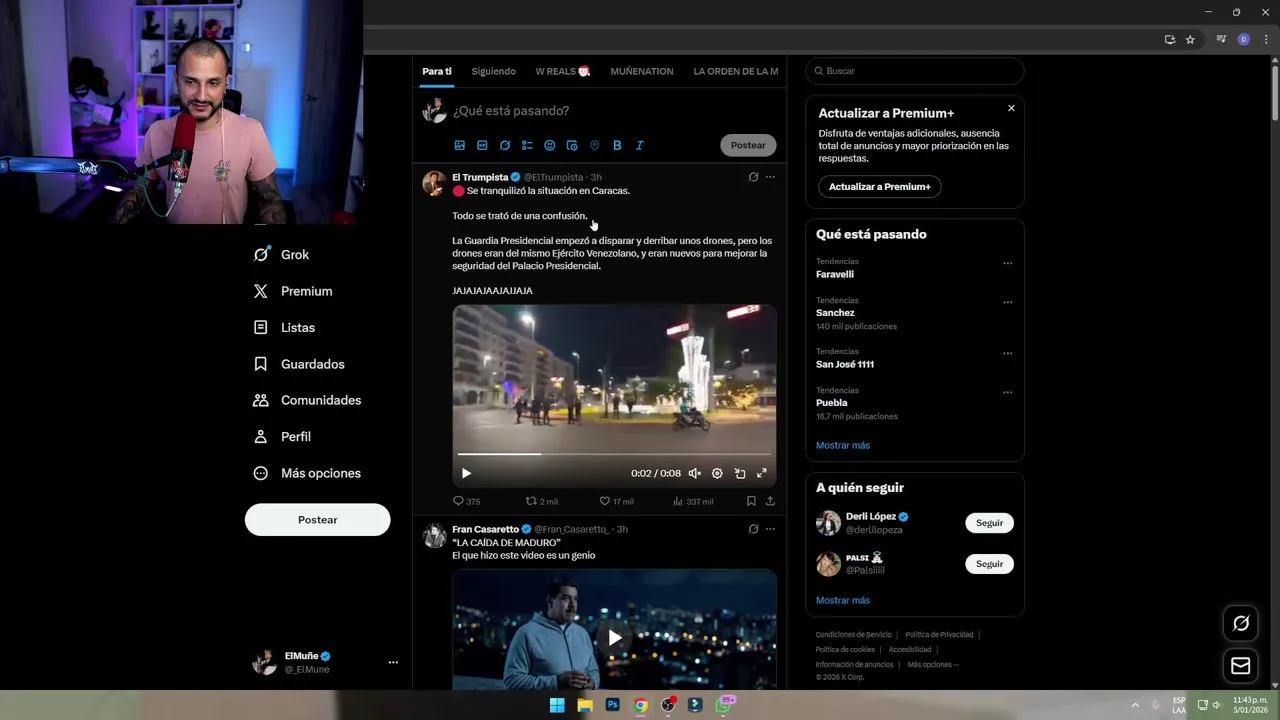Screen dimensions: 1280x720
Task: Open the Windows Start menu
Action: click(557, 705)
